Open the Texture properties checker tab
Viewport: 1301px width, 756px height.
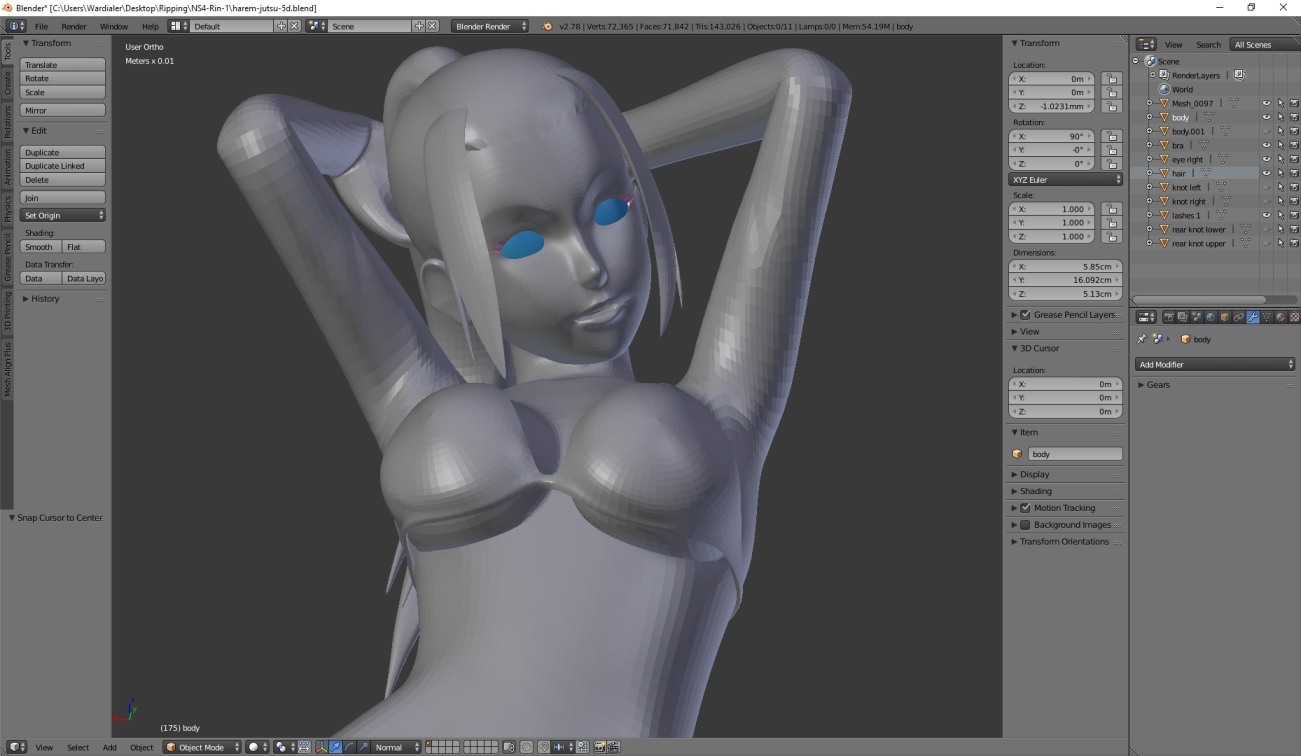[1294, 317]
